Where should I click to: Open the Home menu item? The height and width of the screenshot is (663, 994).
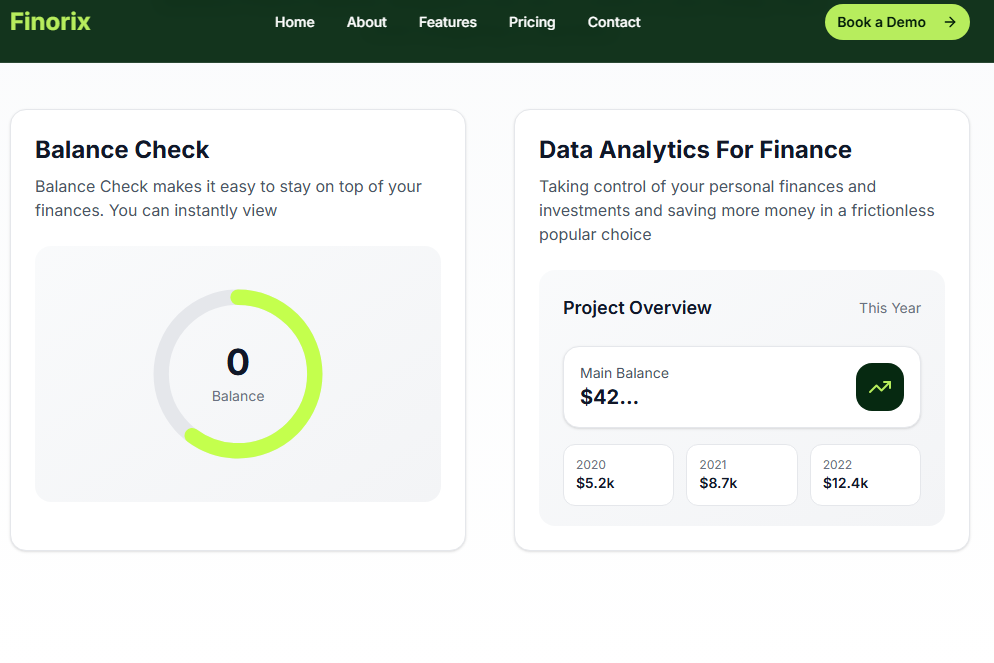tap(294, 22)
